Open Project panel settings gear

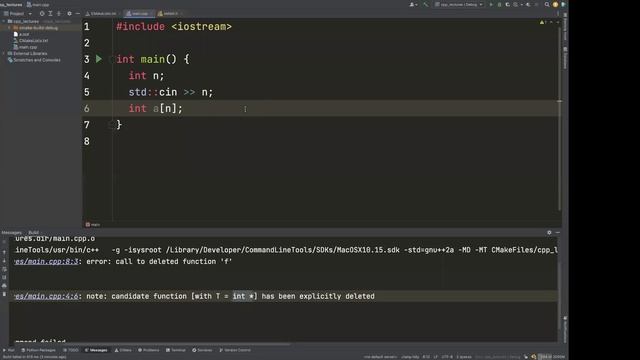tap(69, 13)
